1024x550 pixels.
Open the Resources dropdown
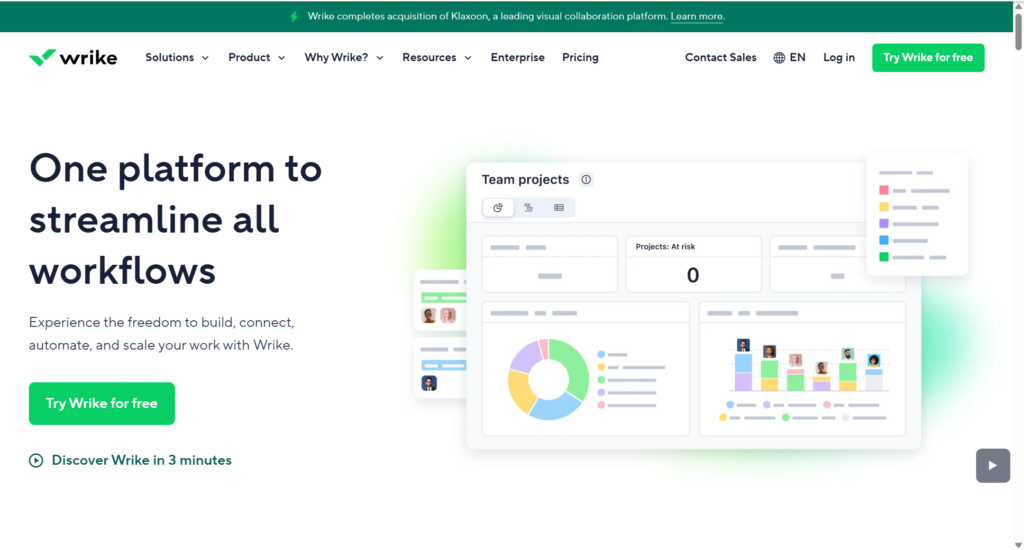click(436, 58)
